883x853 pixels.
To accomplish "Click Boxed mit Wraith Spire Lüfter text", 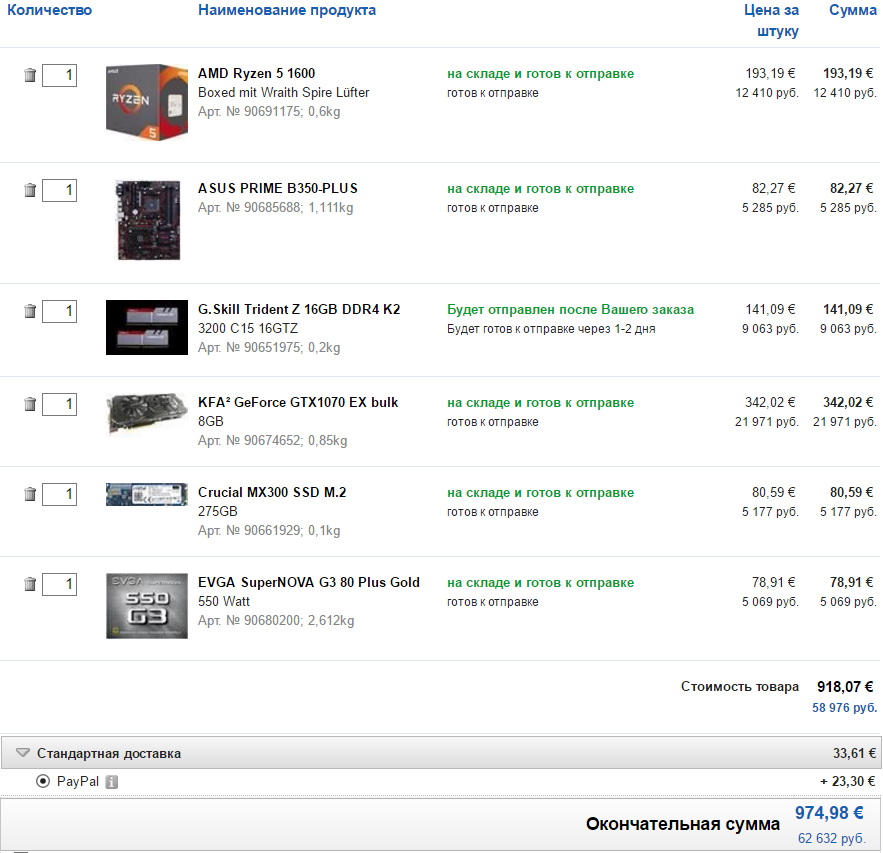I will (x=283, y=92).
